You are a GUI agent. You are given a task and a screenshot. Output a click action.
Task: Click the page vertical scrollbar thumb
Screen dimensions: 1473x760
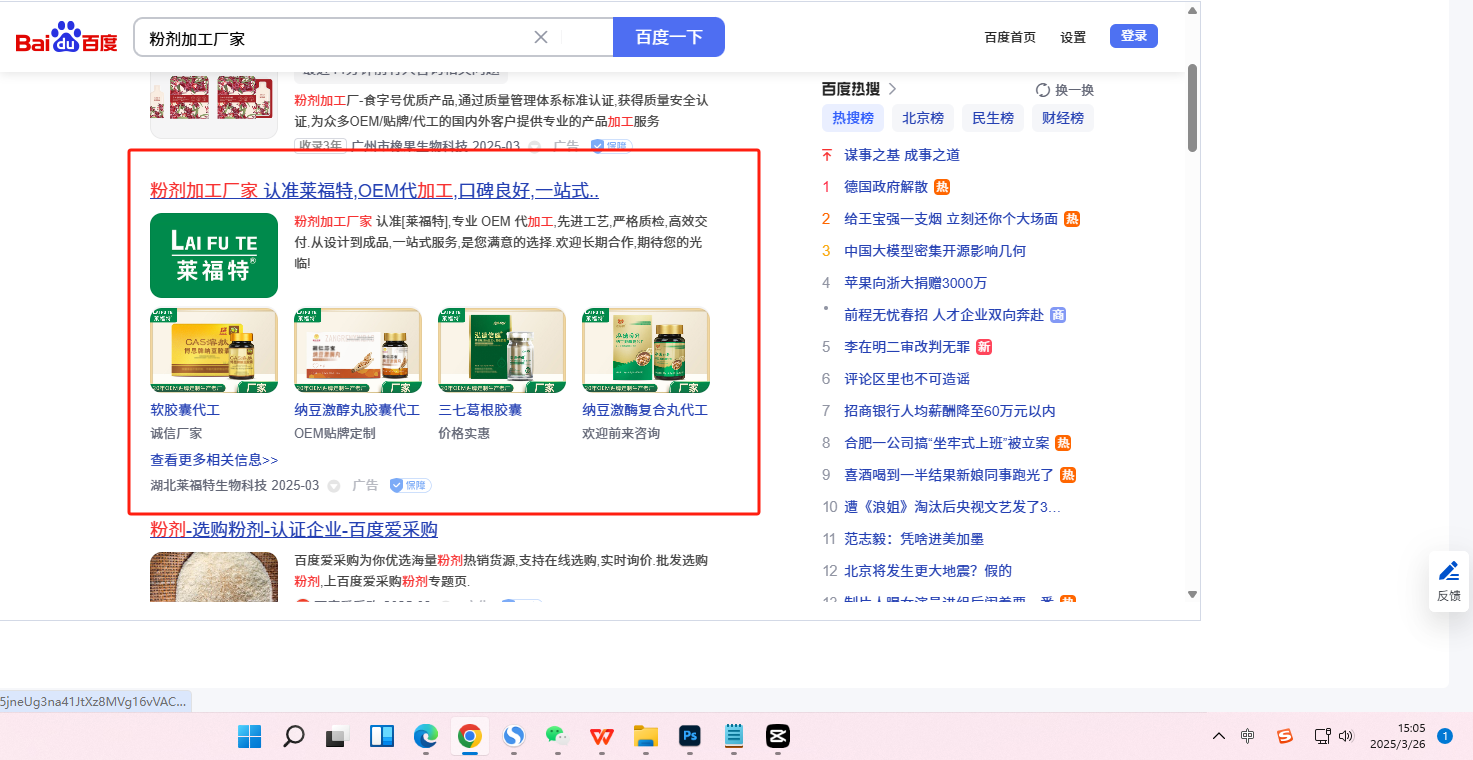tap(1192, 108)
